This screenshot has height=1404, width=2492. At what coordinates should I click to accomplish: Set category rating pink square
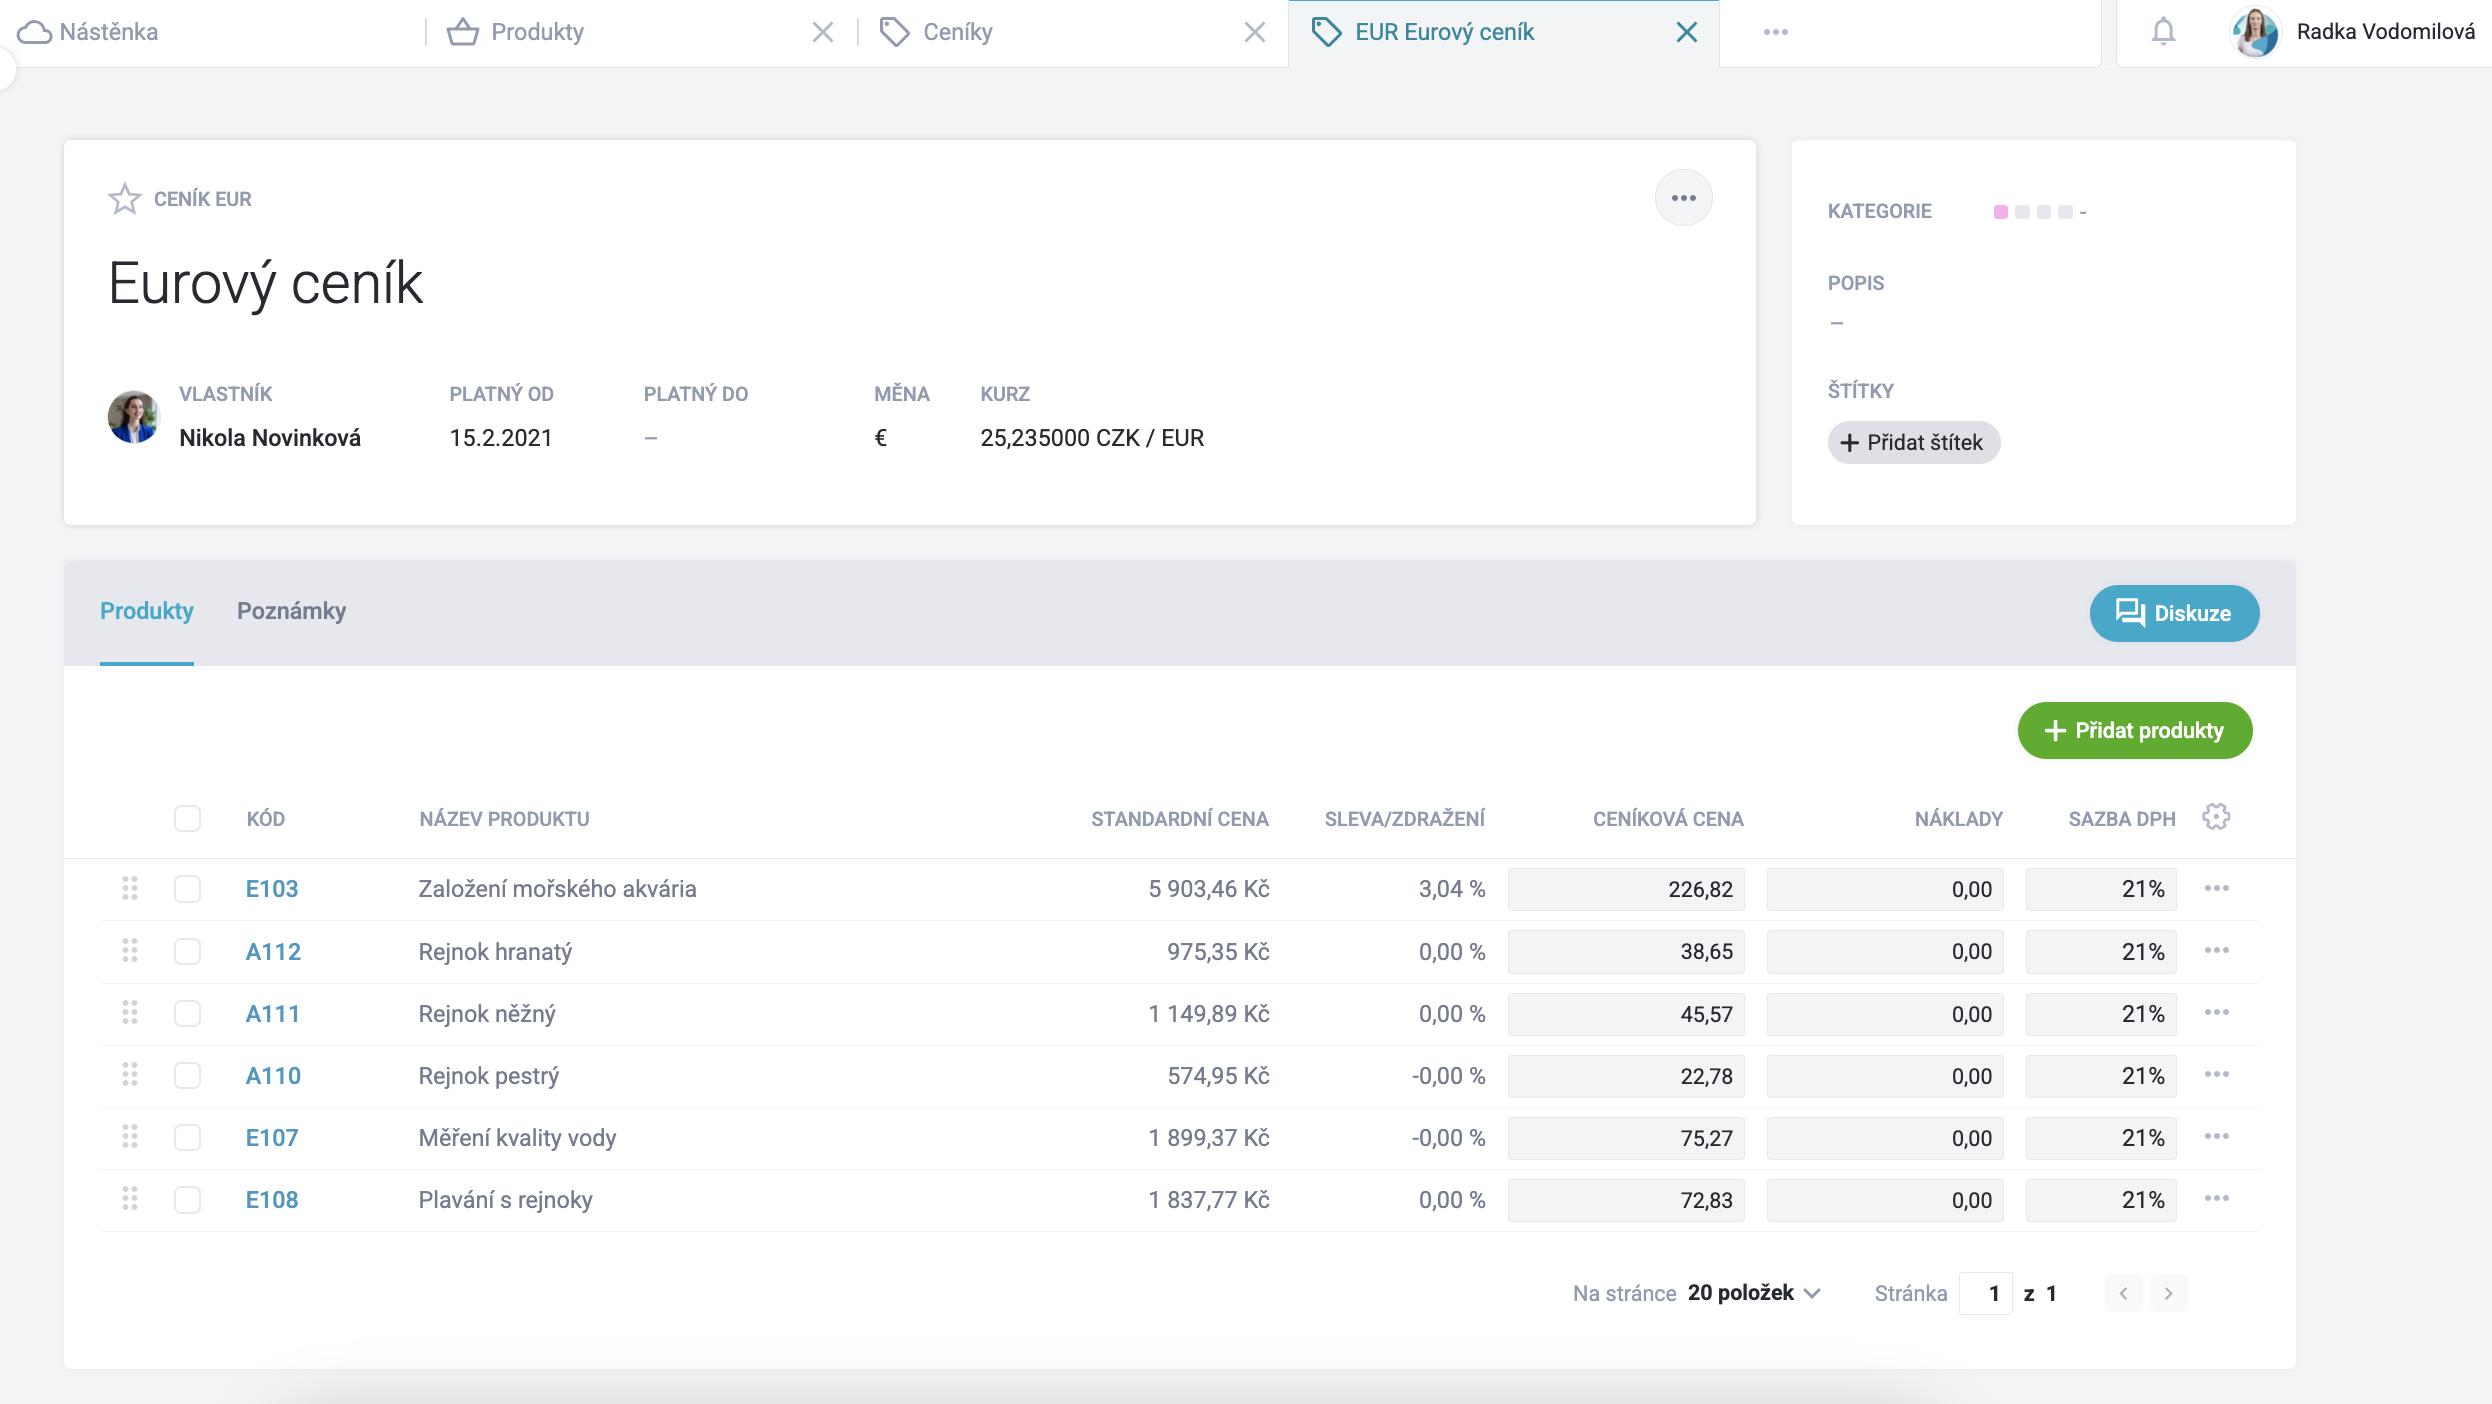[2000, 212]
